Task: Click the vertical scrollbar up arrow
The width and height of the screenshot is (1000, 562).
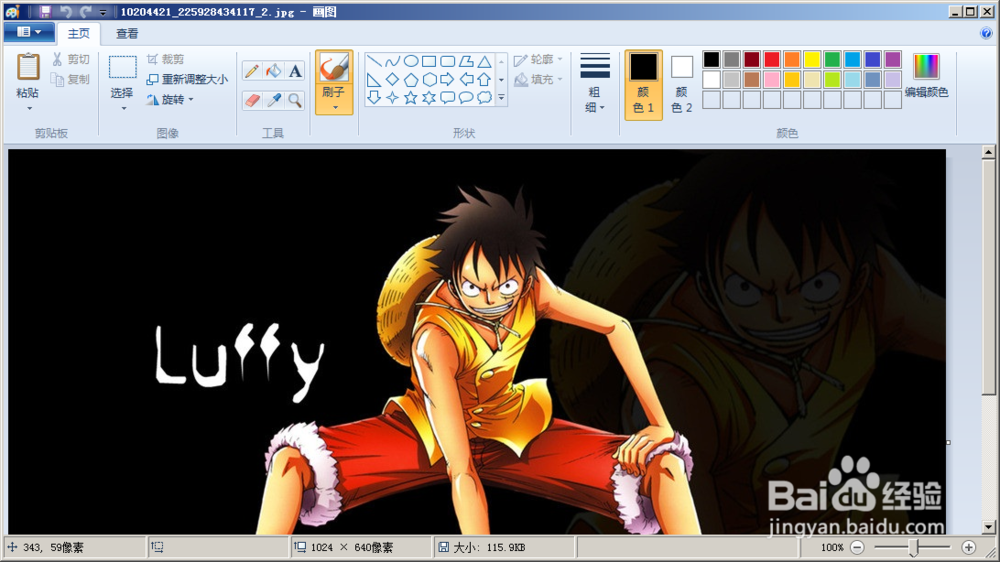Action: pyautogui.click(x=988, y=152)
